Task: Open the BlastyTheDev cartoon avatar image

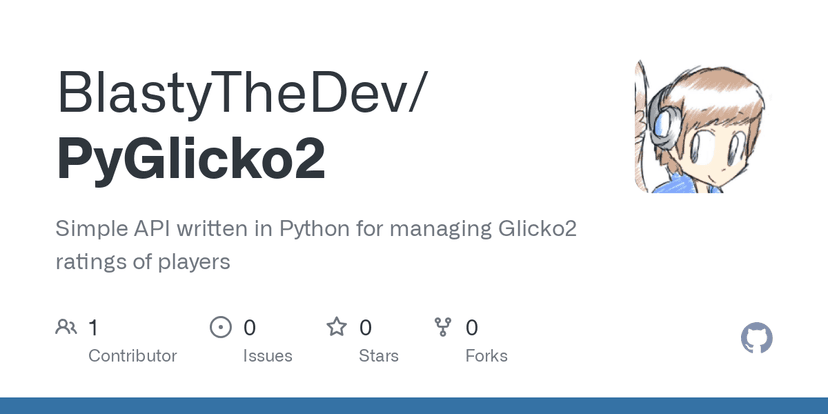Action: point(704,125)
